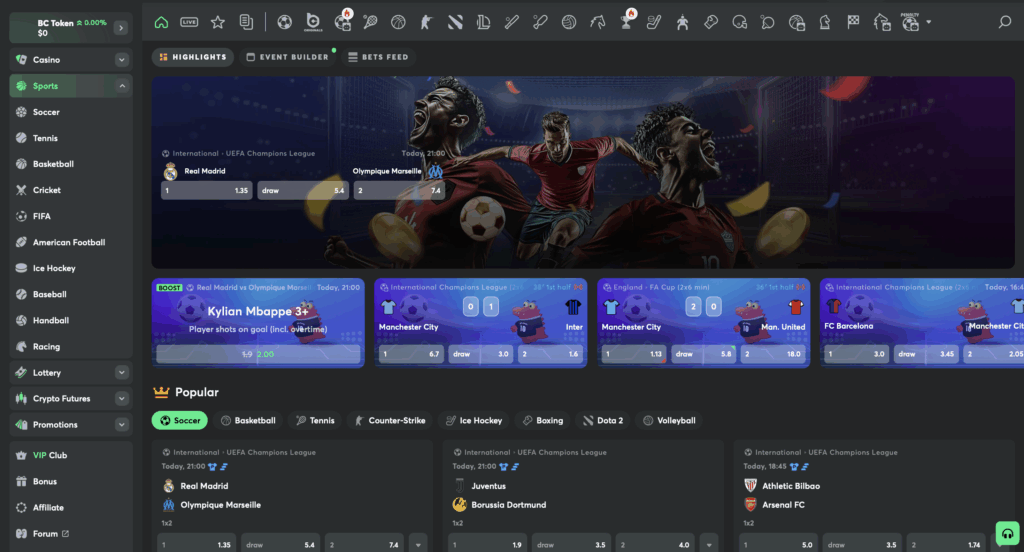Open American Football in the sidebar
The height and width of the screenshot is (552, 1024).
71,242
